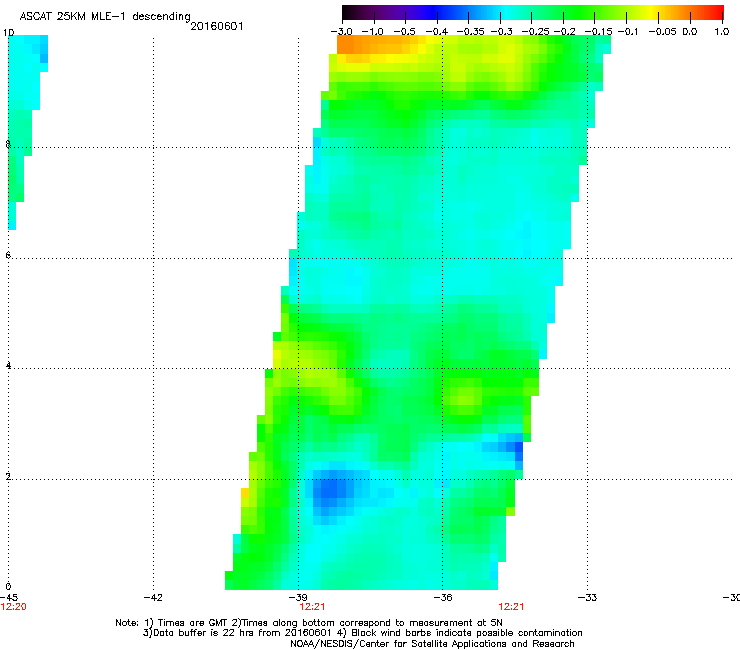Click the note line "3)Data buffer is 22 hrs"

pos(362,633)
